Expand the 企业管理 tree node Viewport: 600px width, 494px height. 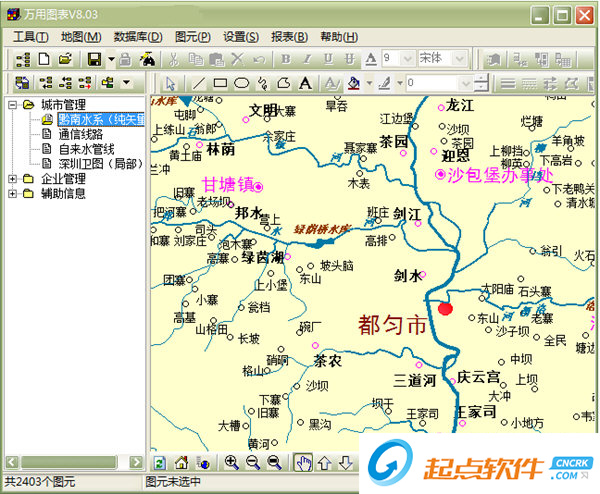point(12,179)
